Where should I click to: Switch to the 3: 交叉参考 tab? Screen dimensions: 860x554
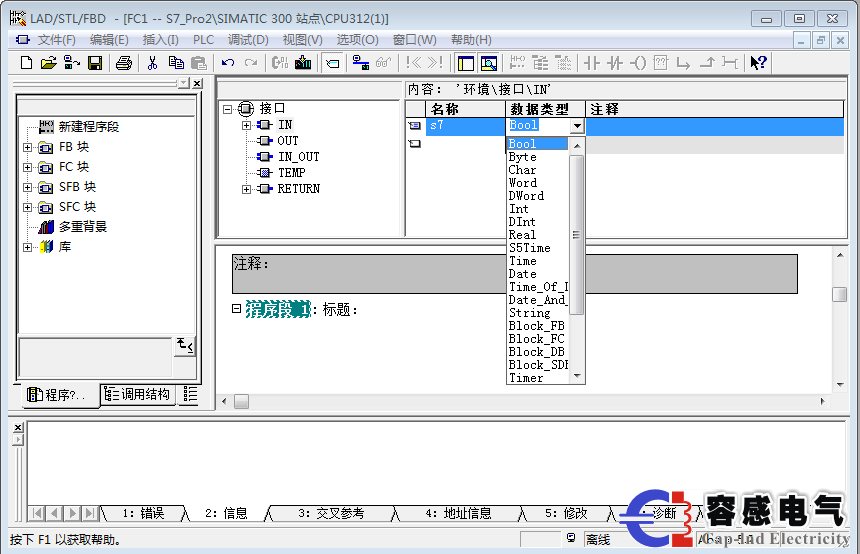(331, 513)
